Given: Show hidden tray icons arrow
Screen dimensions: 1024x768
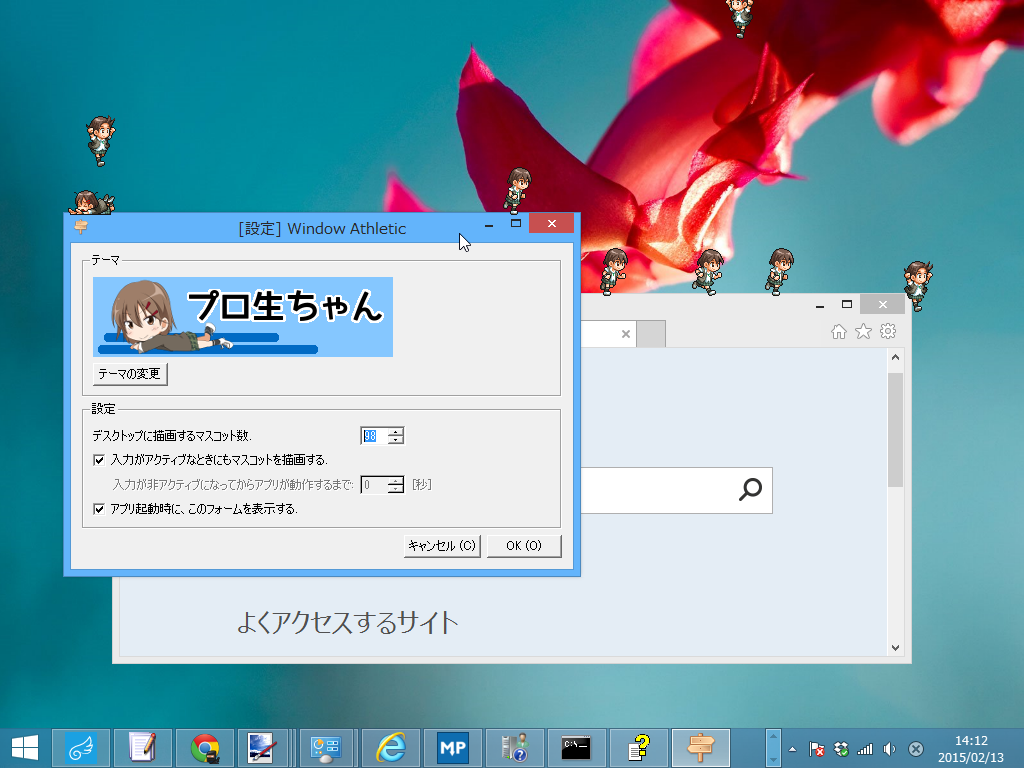Looking at the screenshot, I should pos(792,749).
